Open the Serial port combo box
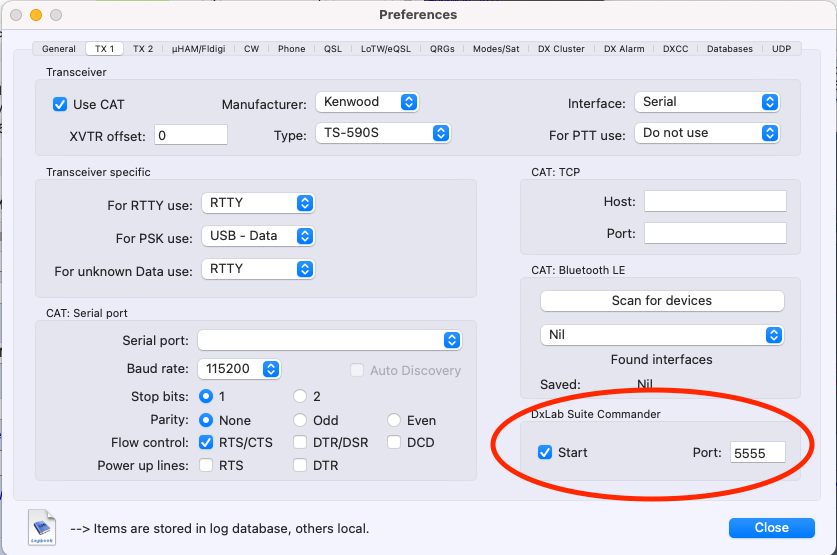The width and height of the screenshot is (837, 555). (x=330, y=341)
